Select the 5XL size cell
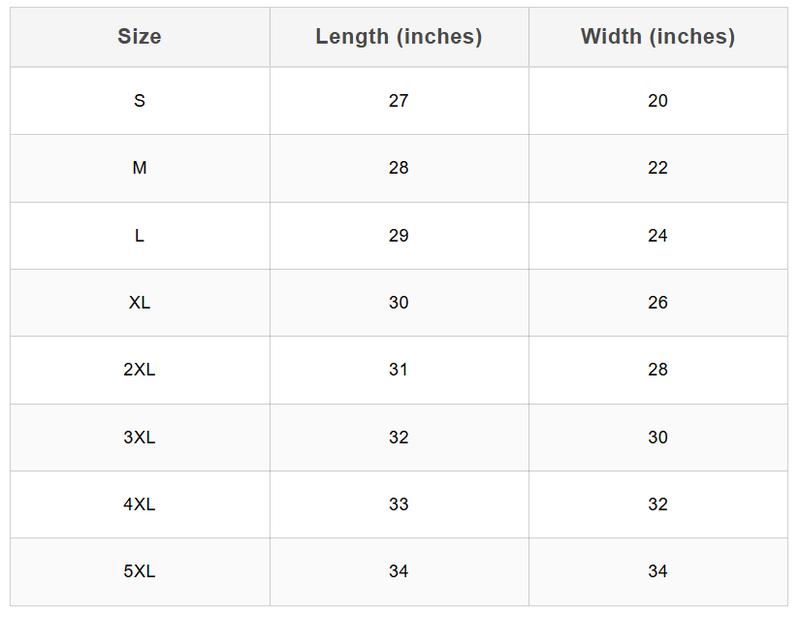The image size is (800, 617). [139, 572]
